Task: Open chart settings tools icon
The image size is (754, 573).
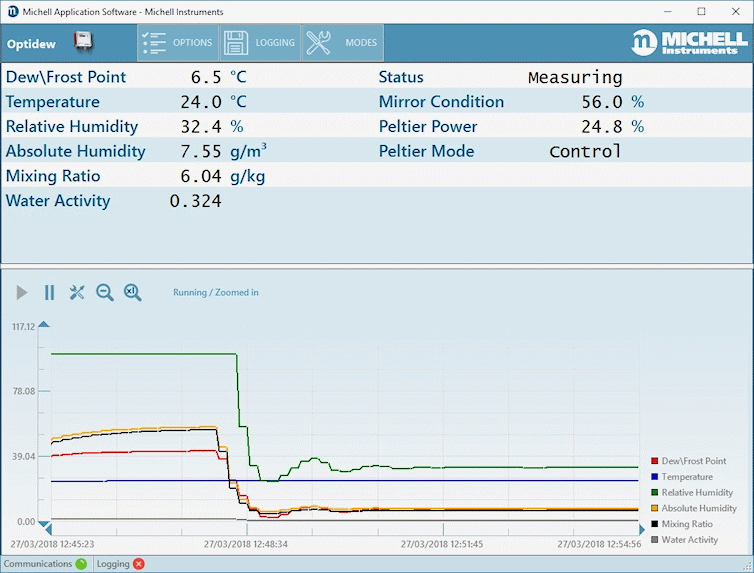Action: tap(77, 292)
